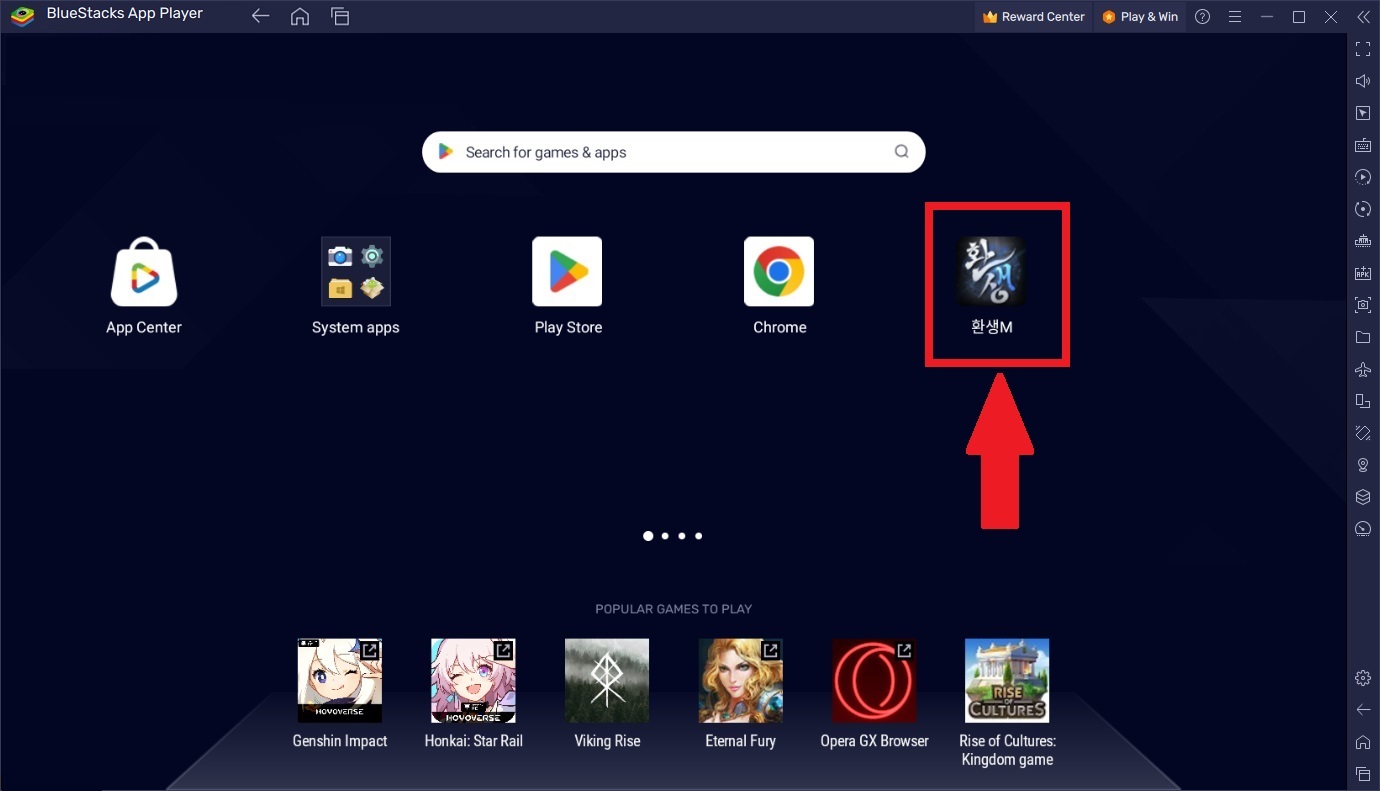
Task: Open the hamburger menu in the title bar
Action: point(1235,17)
